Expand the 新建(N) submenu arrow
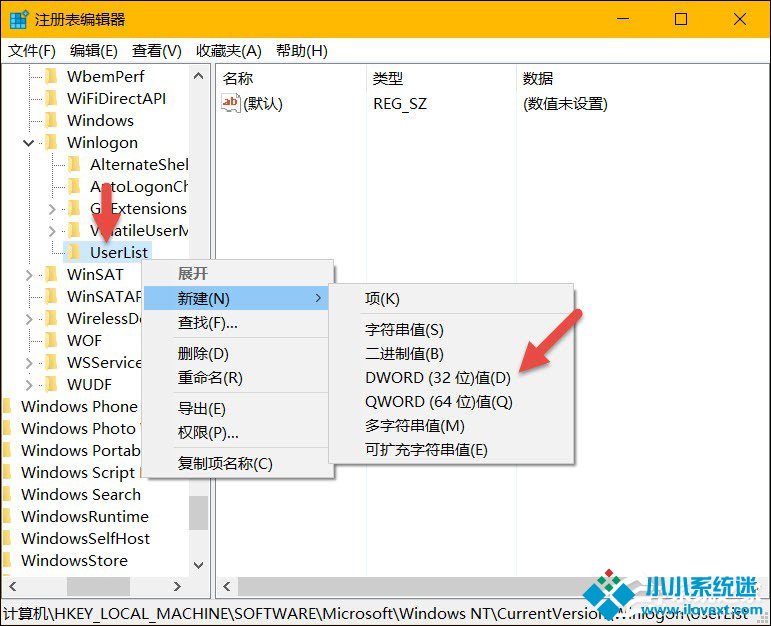771x626 pixels. (x=318, y=298)
